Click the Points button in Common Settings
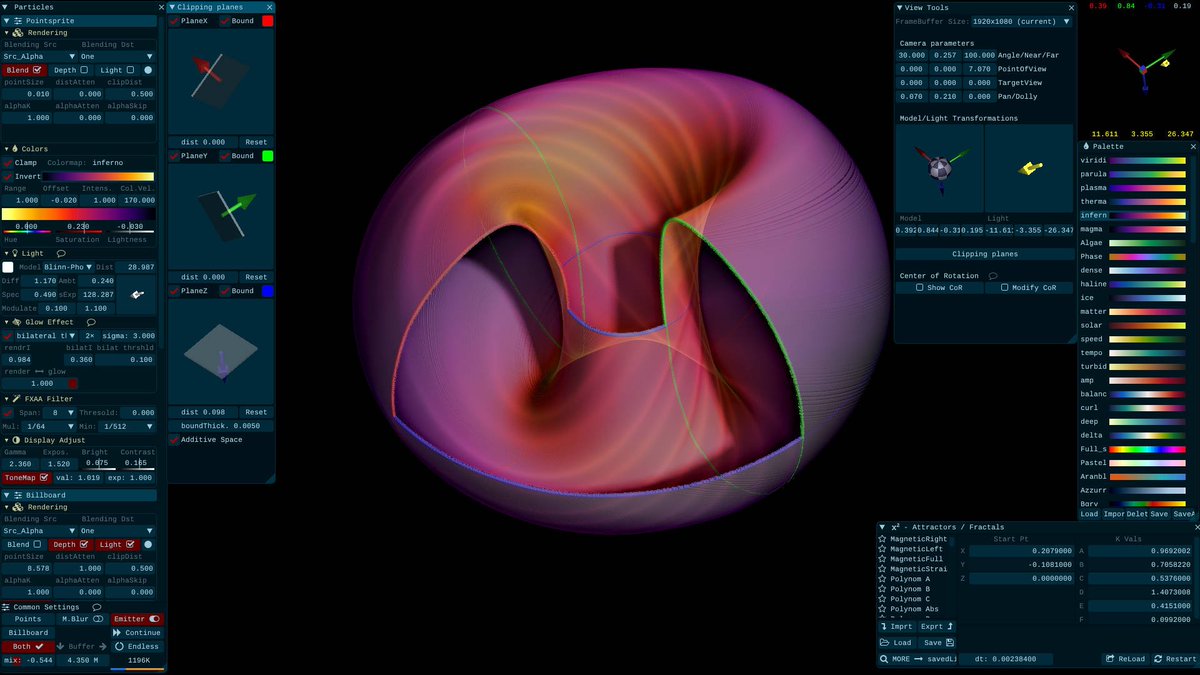The height and width of the screenshot is (675, 1200). [x=28, y=619]
